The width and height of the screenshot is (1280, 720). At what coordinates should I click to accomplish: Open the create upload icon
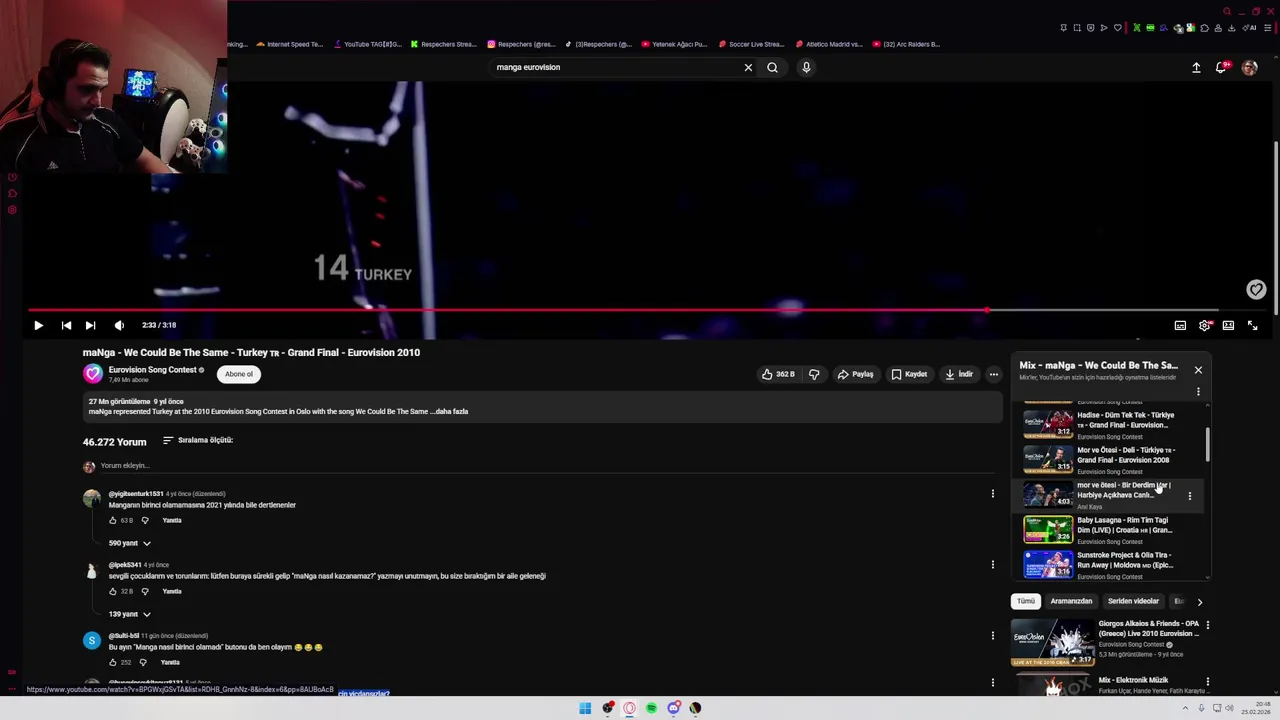pyautogui.click(x=1196, y=67)
